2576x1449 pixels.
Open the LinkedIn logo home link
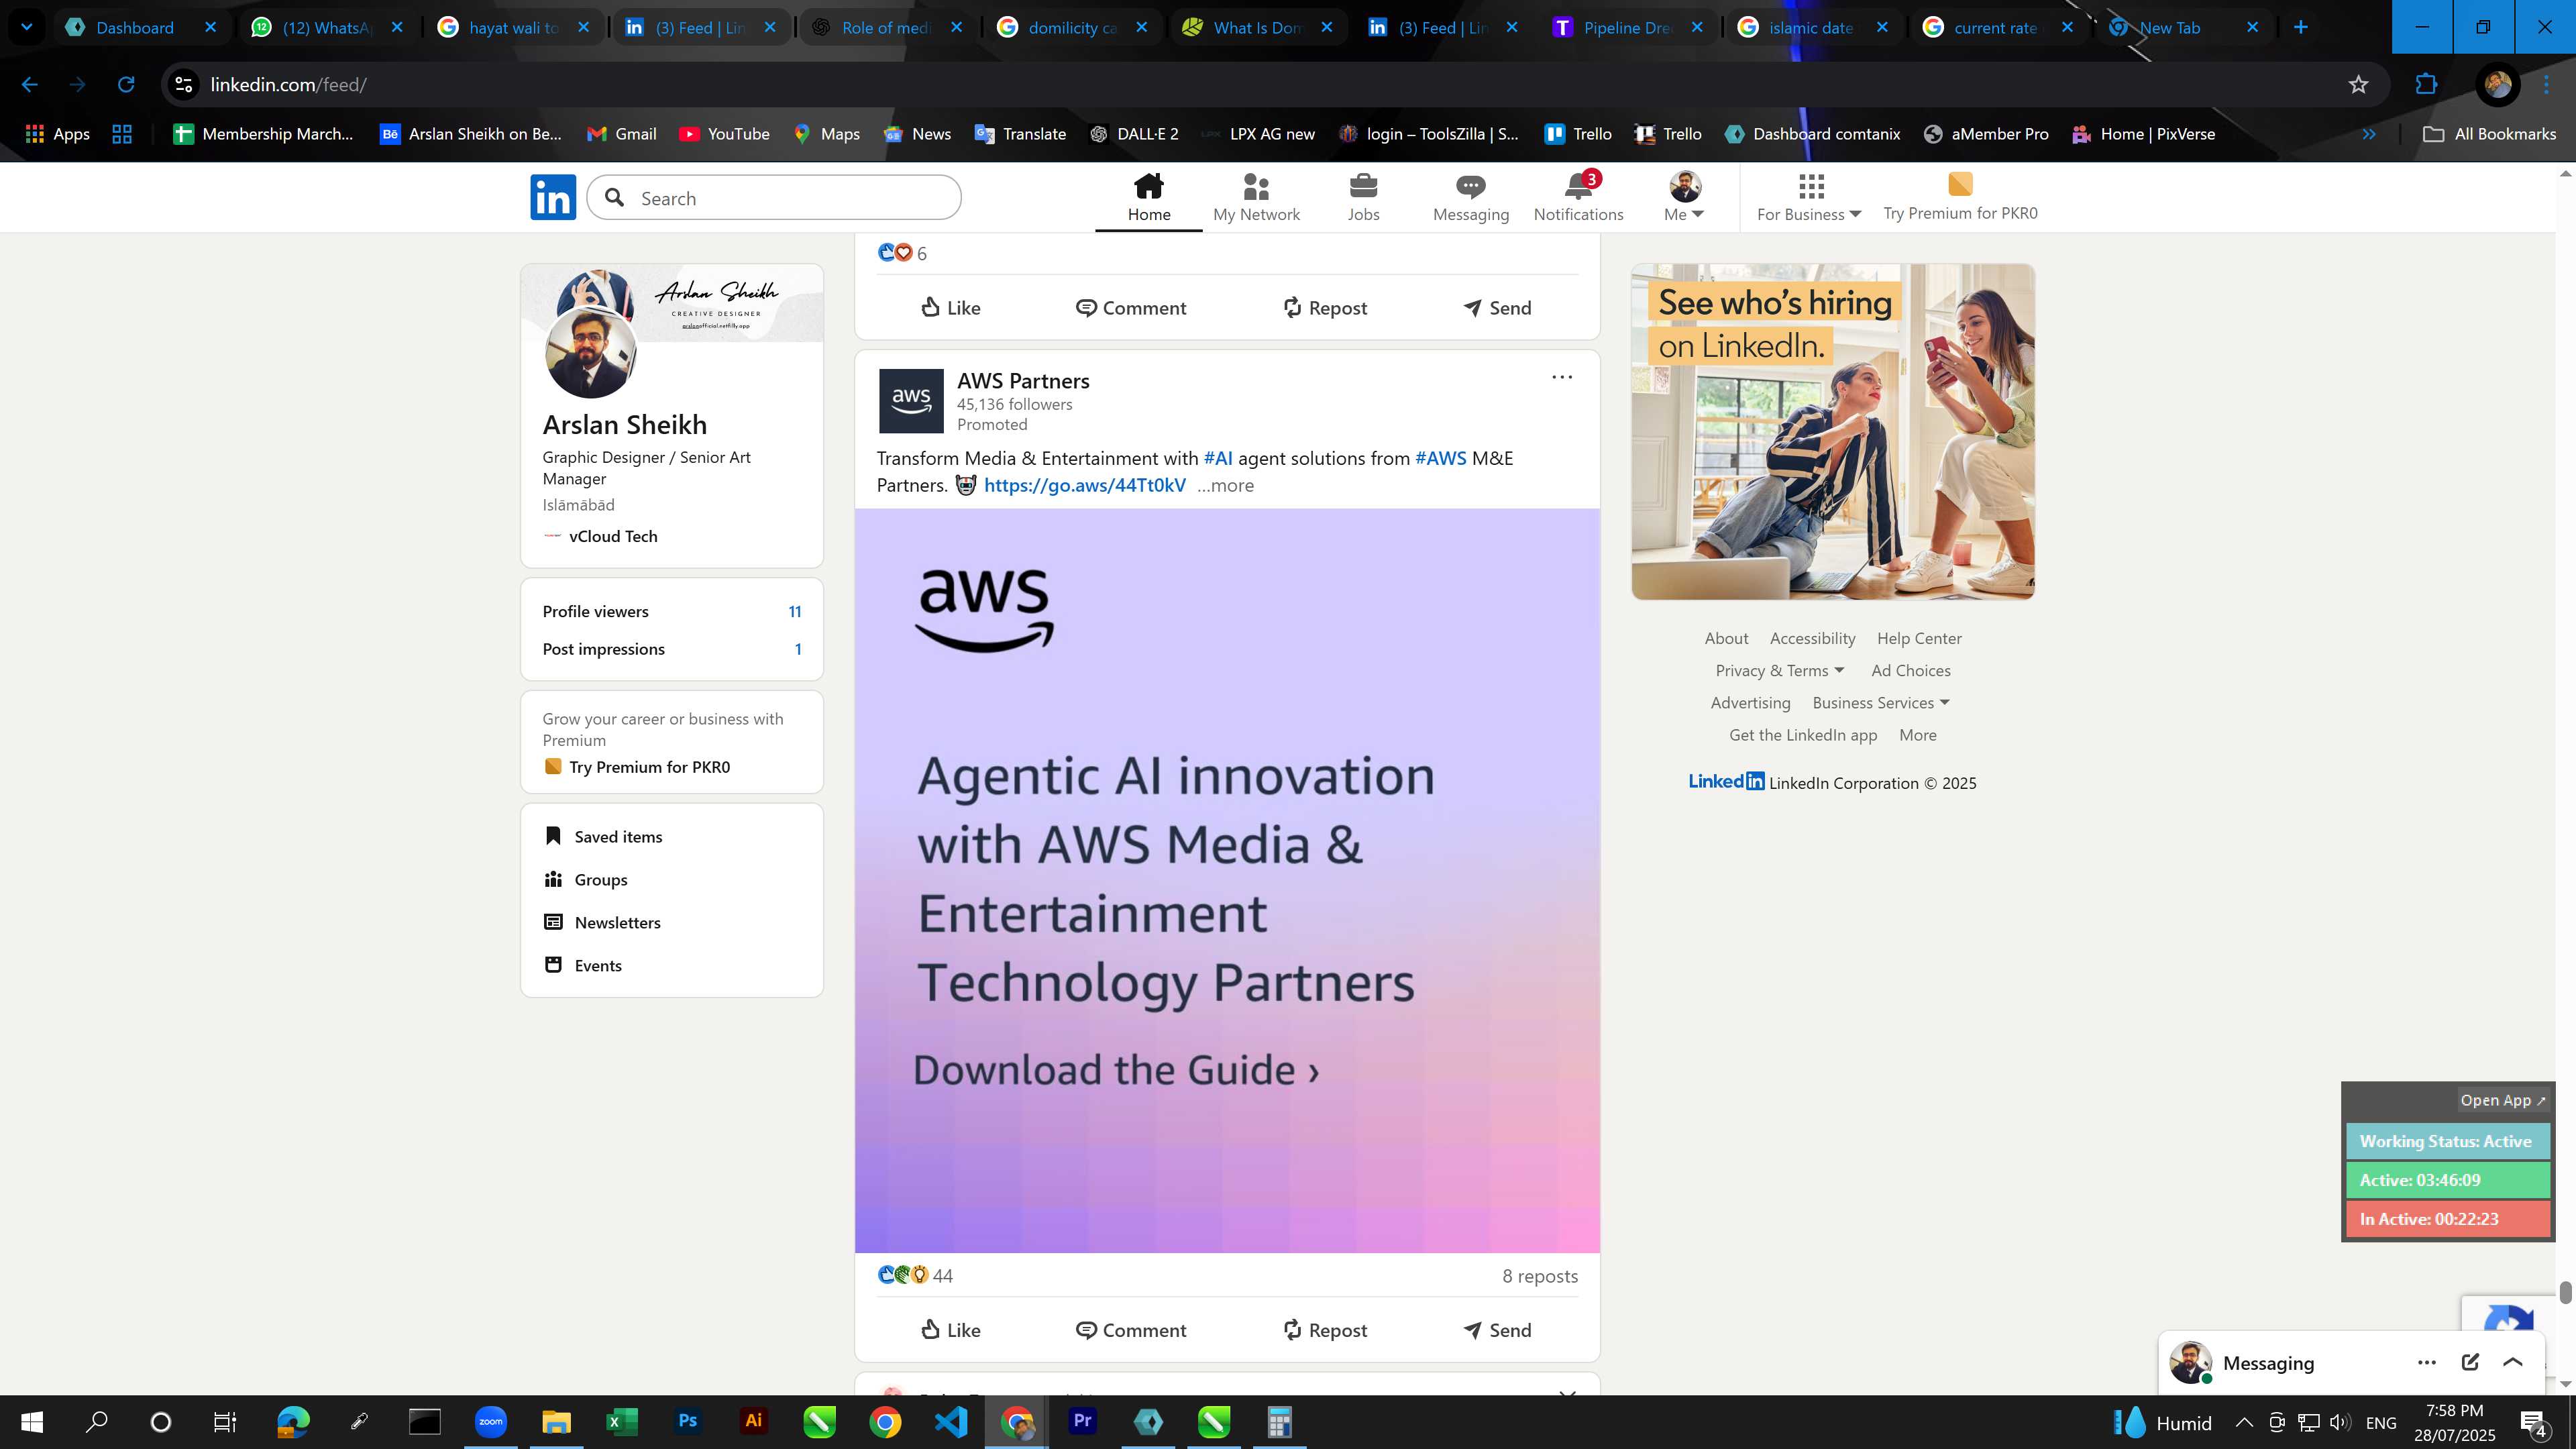tap(553, 197)
